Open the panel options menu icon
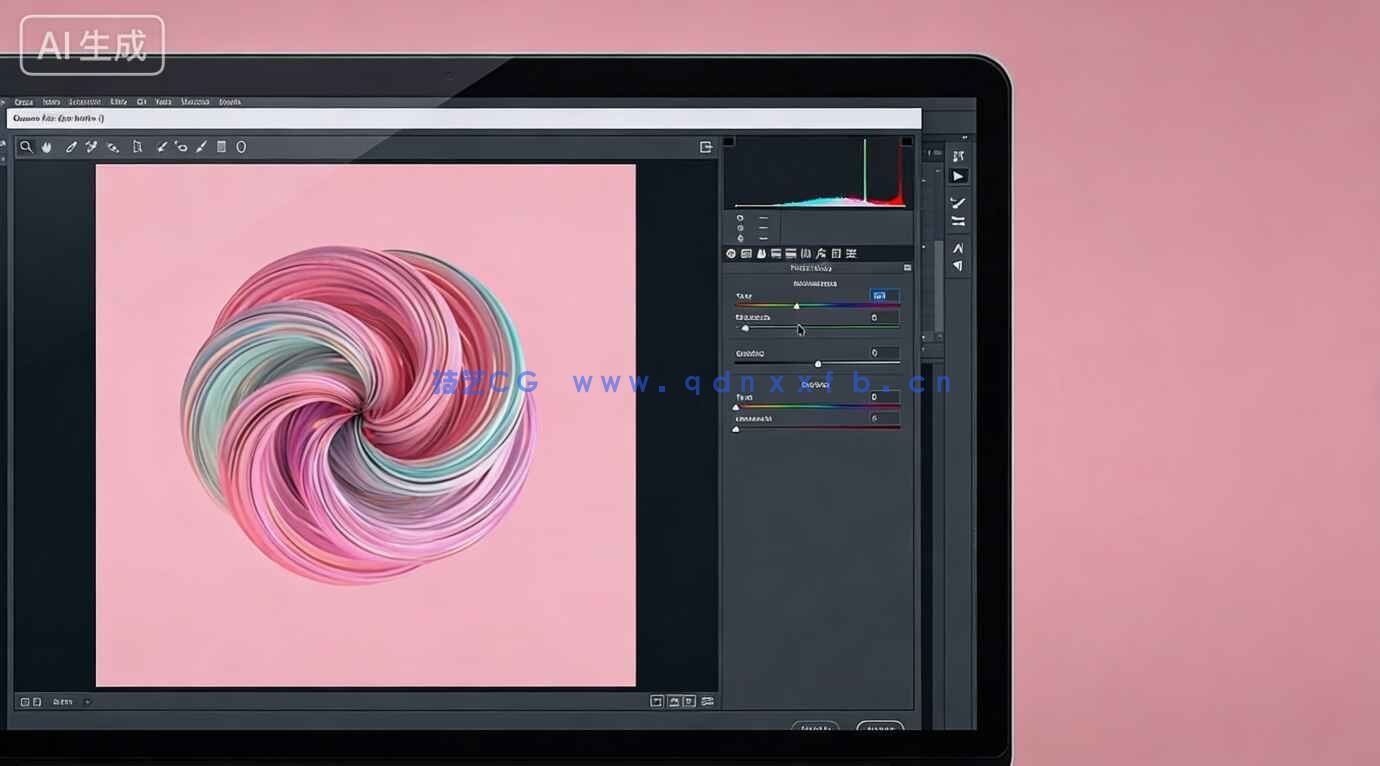Image resolution: width=1380 pixels, height=766 pixels. tap(907, 268)
